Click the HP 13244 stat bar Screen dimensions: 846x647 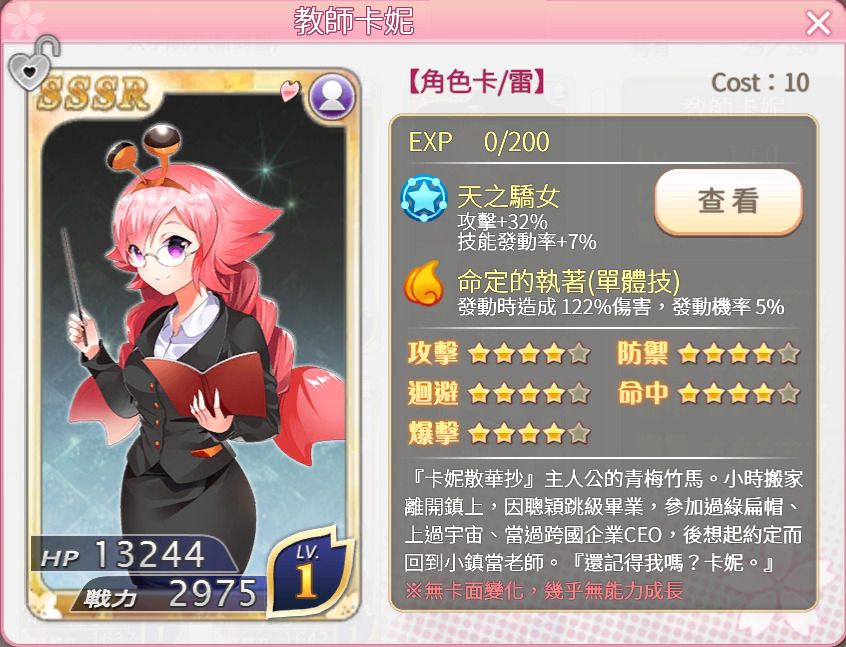pos(135,555)
